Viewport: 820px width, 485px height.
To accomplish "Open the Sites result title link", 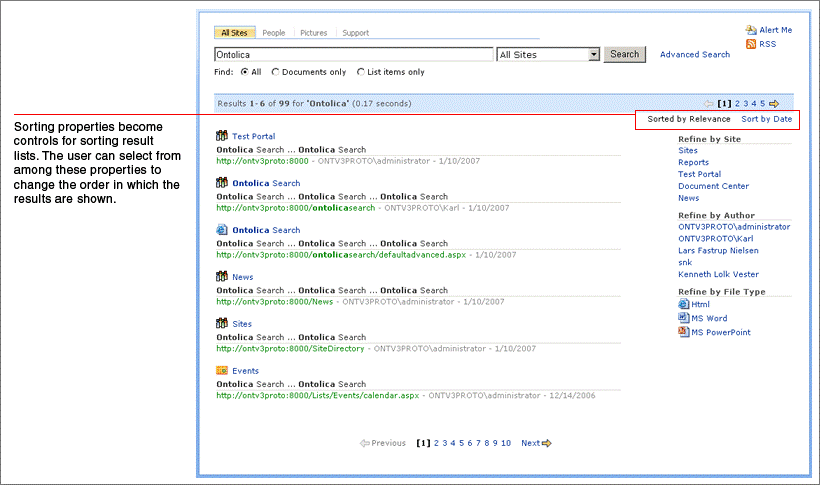I will [x=242, y=324].
